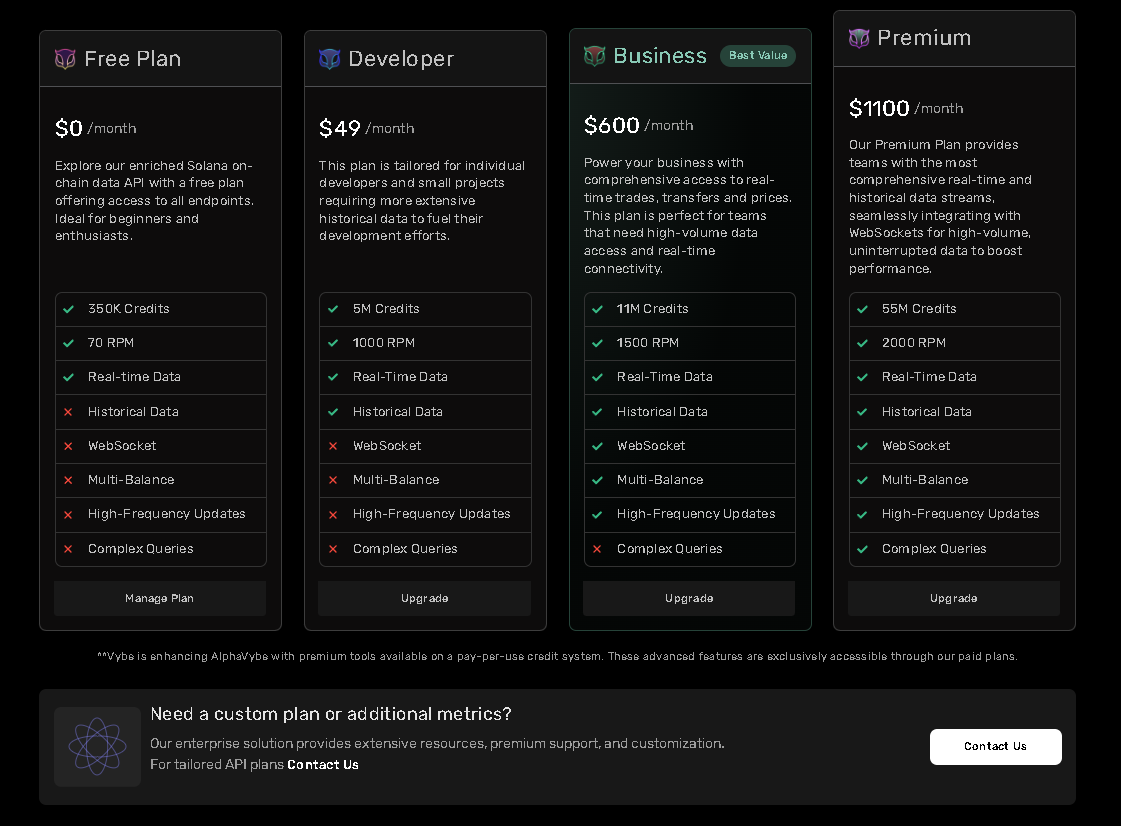This screenshot has height=826, width=1121.
Task: Upgrade to the Developer plan
Action: pyautogui.click(x=425, y=599)
